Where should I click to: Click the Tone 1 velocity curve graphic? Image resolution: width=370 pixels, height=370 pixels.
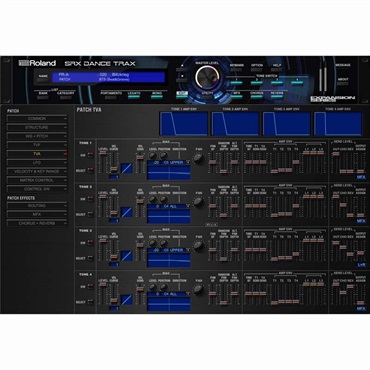[x=126, y=168]
